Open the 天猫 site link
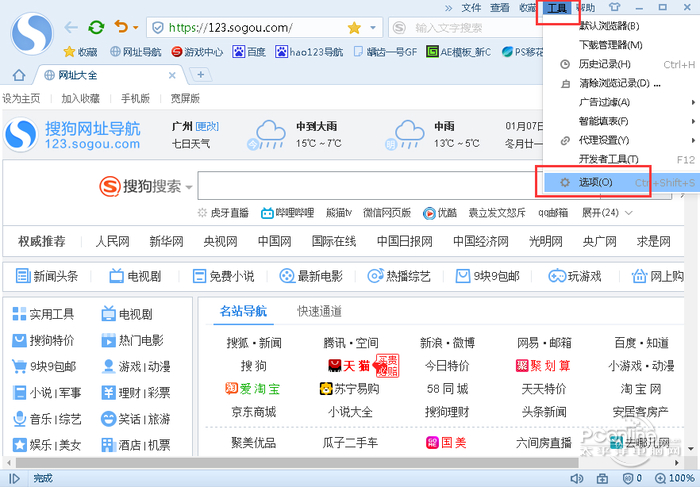This screenshot has height=487, width=700. (x=349, y=366)
